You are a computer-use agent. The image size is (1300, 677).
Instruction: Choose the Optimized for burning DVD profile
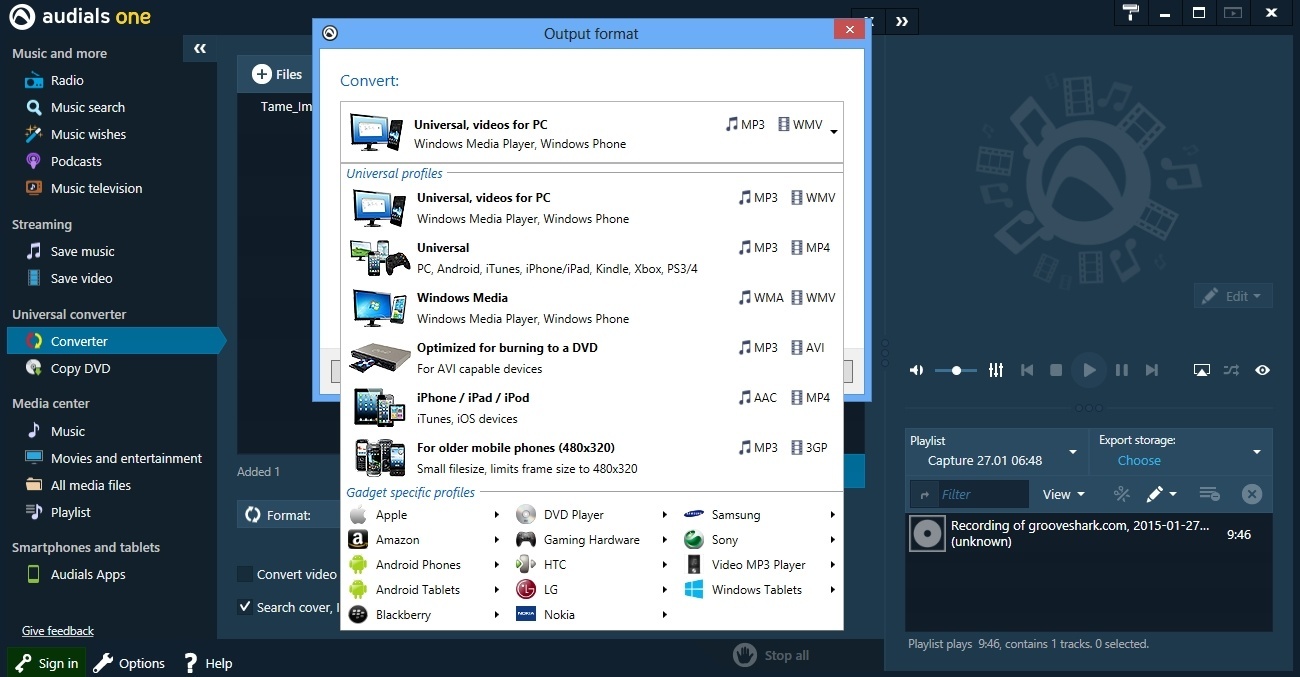click(592, 358)
